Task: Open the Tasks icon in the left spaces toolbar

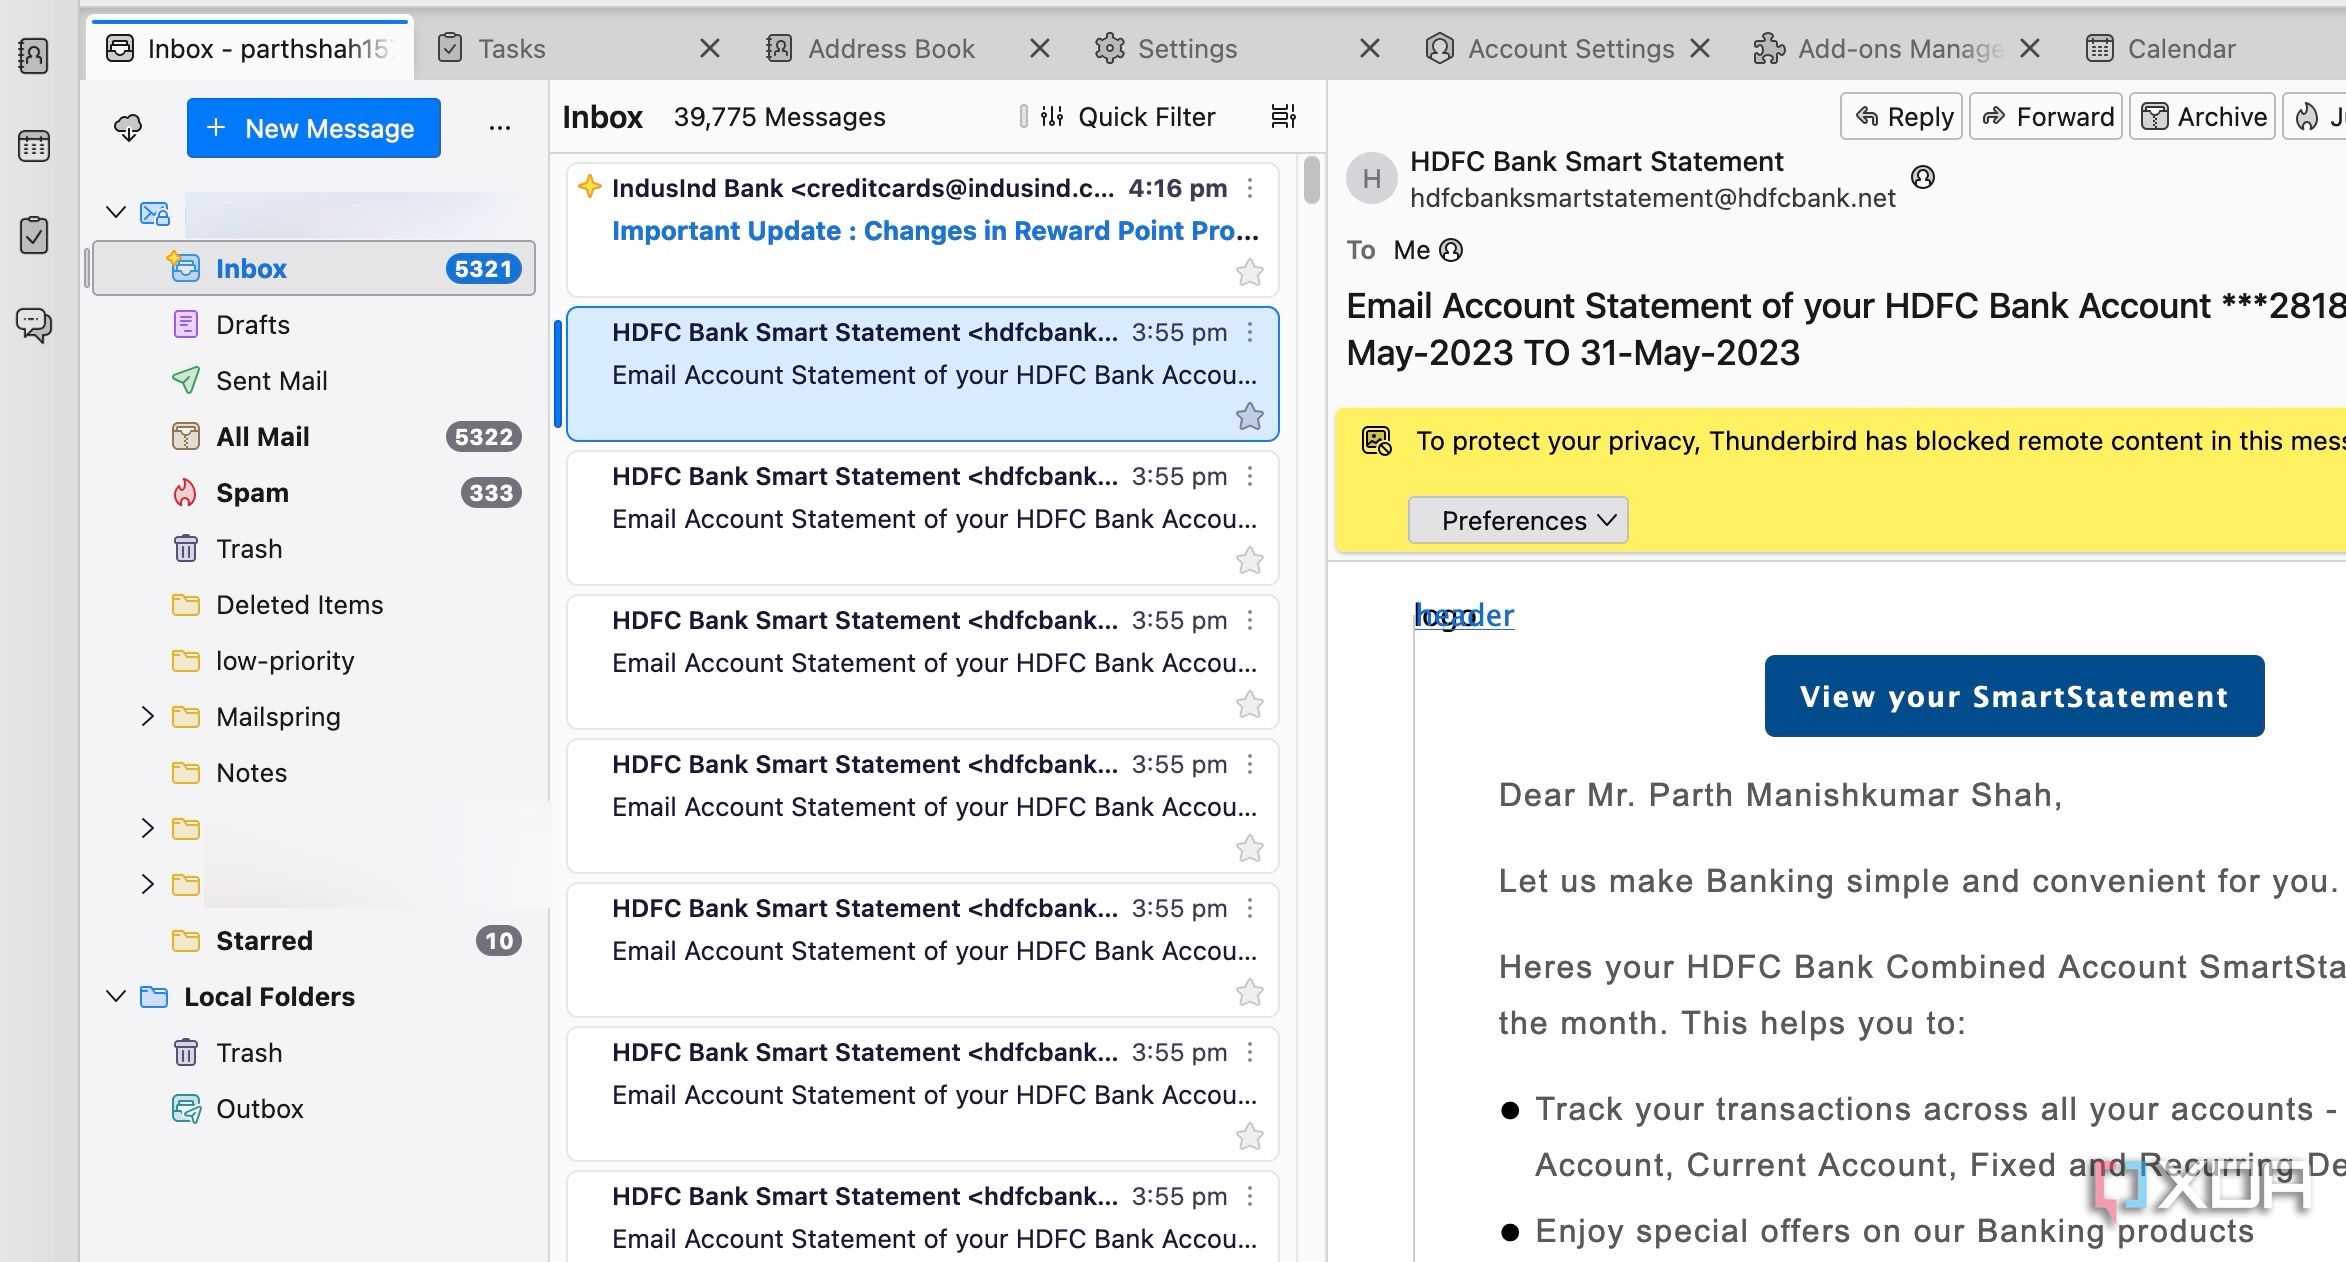Action: tap(33, 235)
